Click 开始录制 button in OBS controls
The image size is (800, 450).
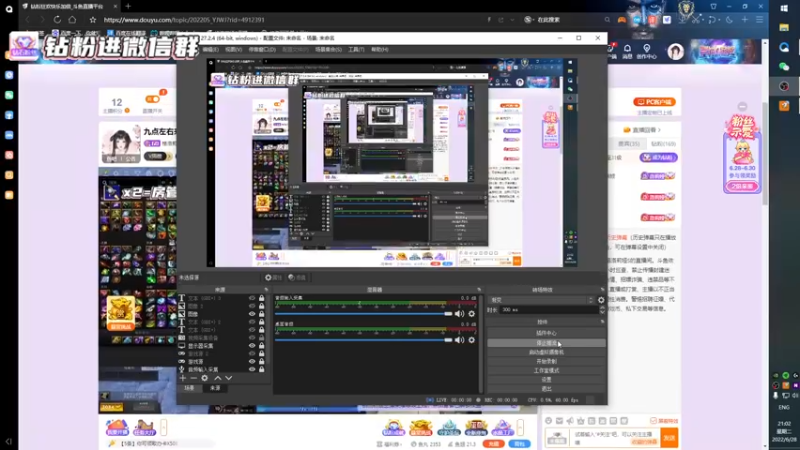[546, 361]
